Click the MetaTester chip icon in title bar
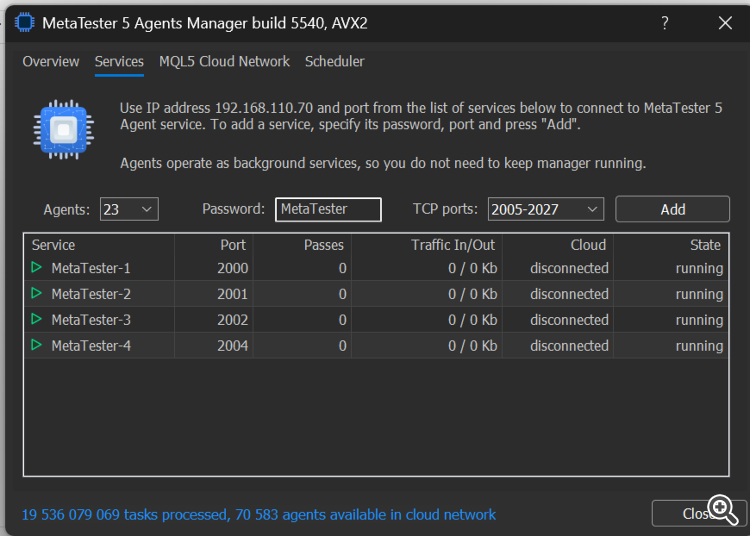 (x=24, y=22)
